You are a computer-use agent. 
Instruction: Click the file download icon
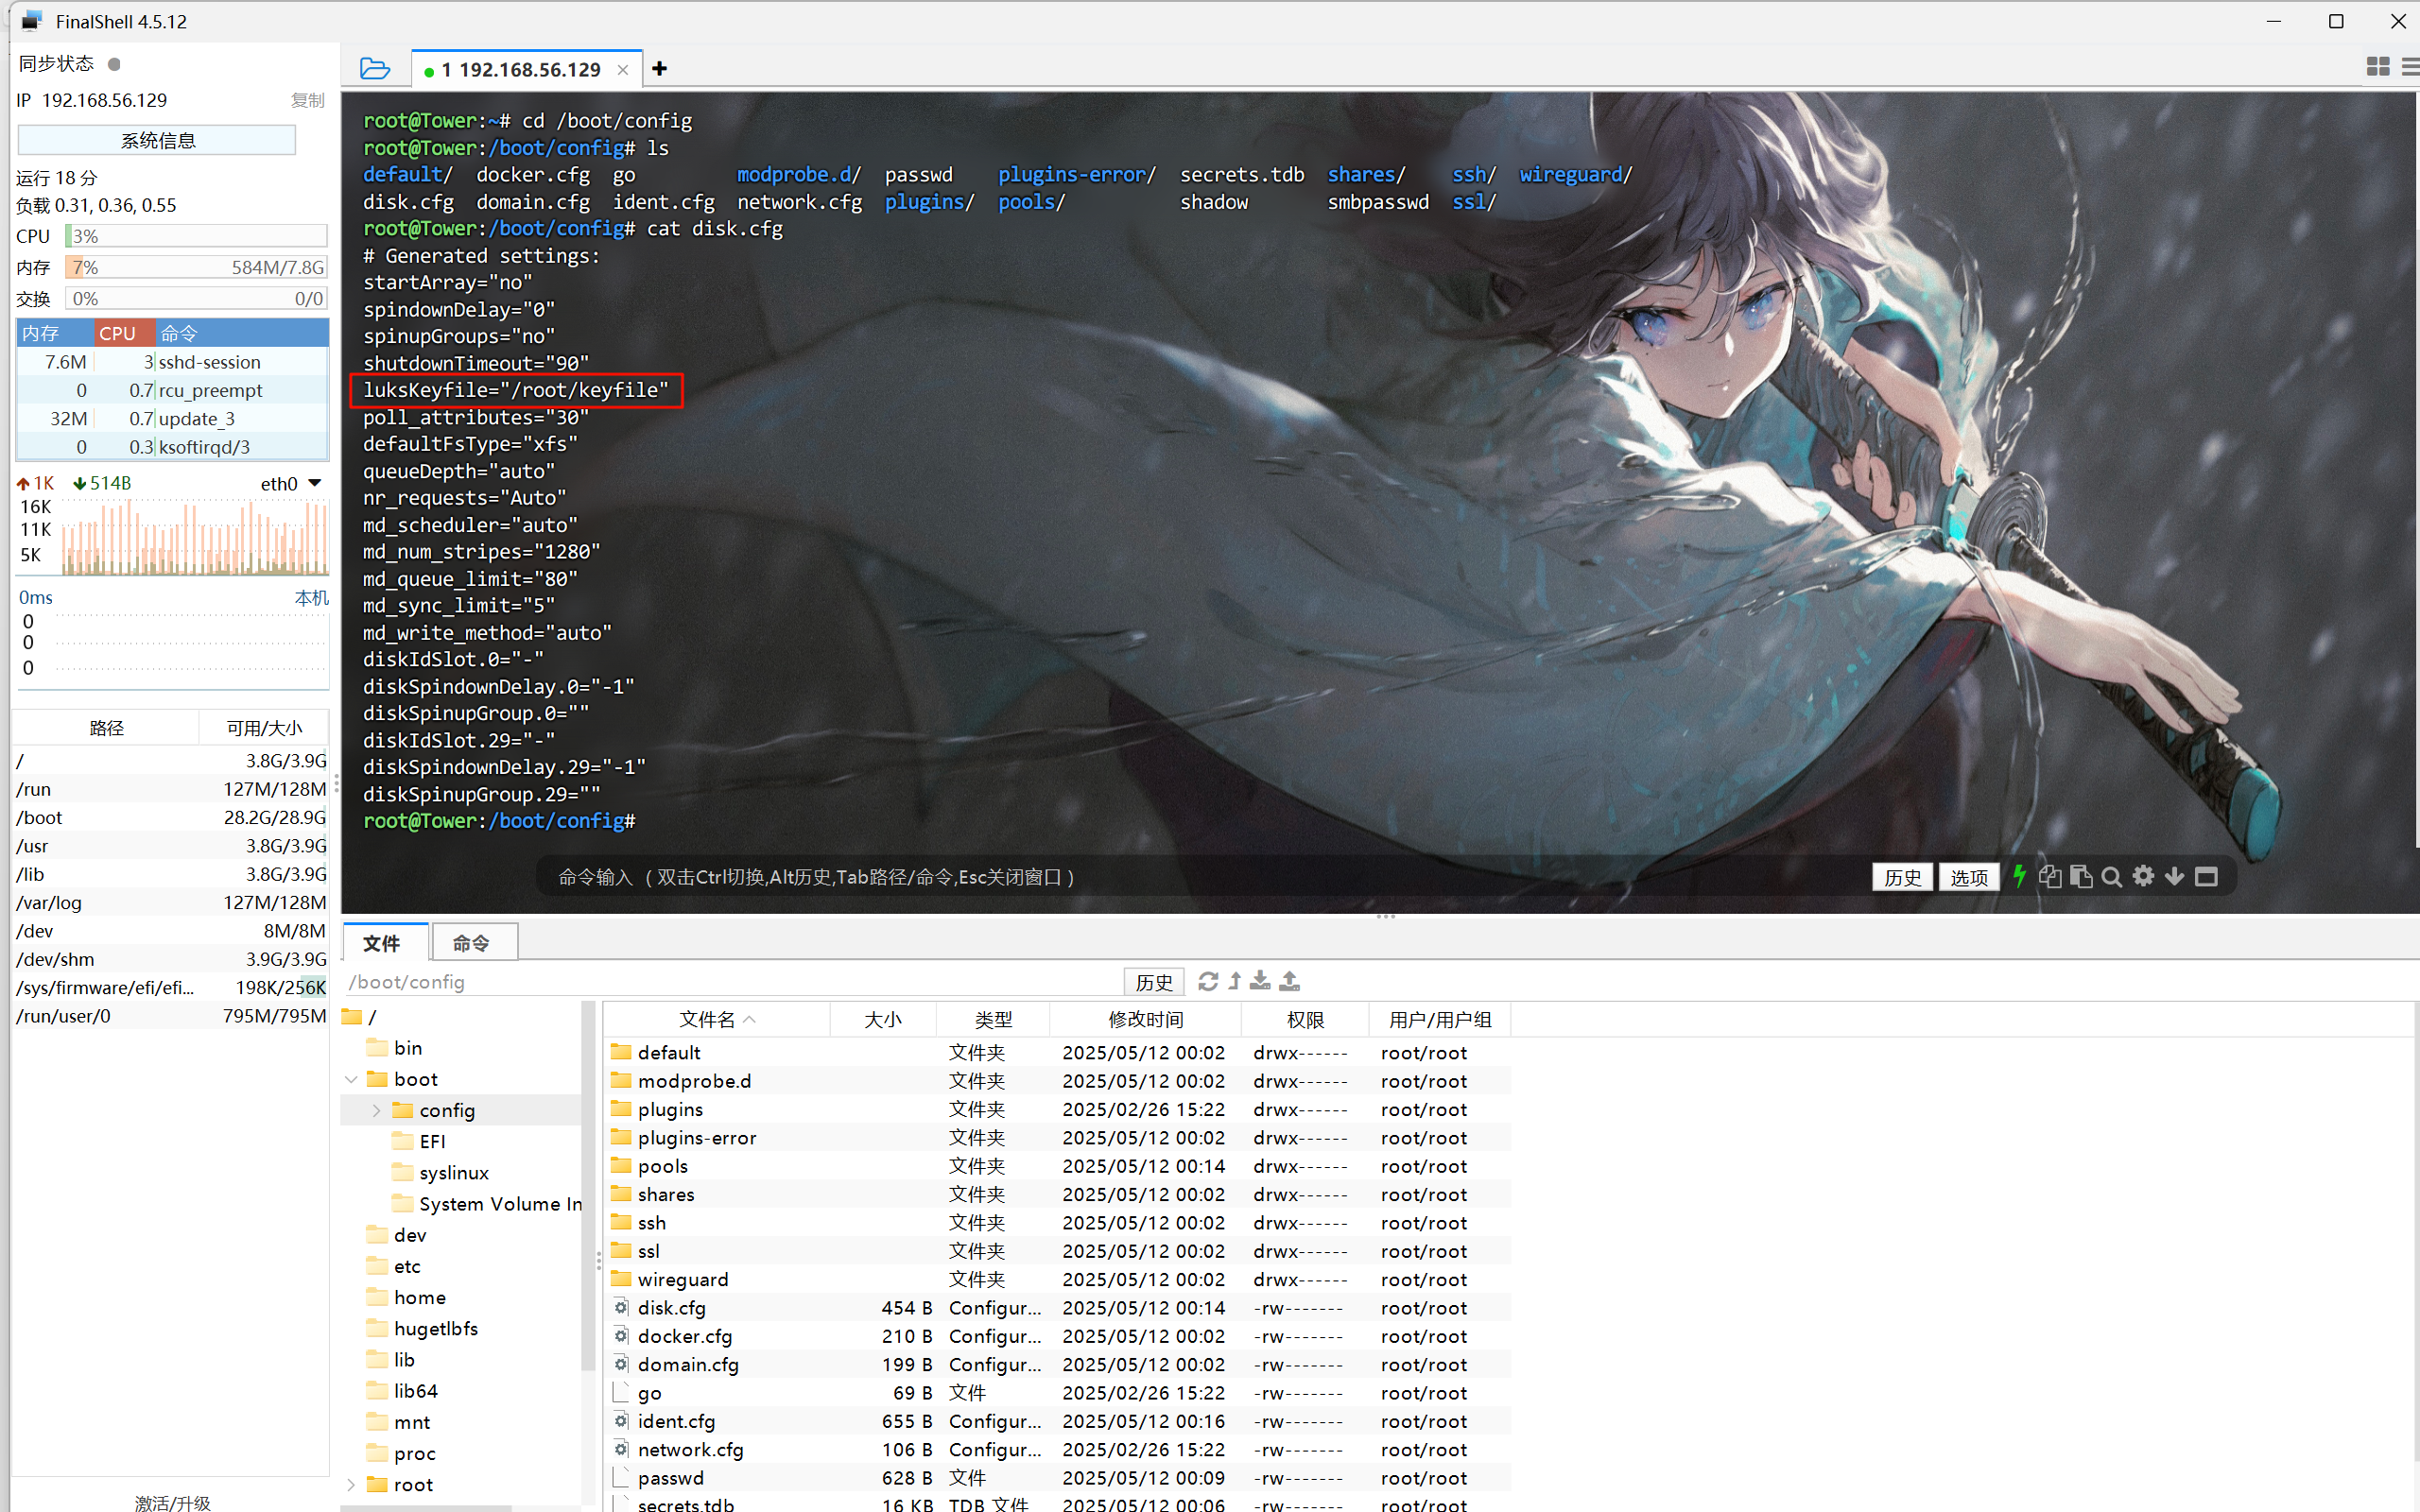tap(1260, 981)
